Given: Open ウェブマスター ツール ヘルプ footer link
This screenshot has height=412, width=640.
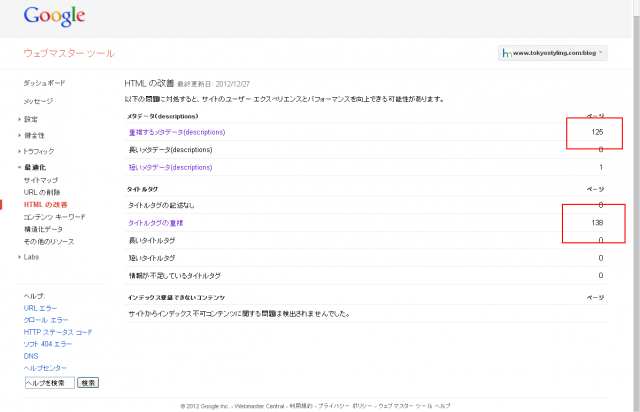Looking at the screenshot, I should click(x=414, y=406).
